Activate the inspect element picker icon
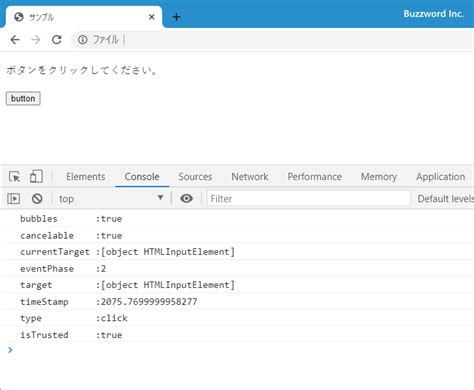The width and height of the screenshot is (474, 390). [15, 177]
